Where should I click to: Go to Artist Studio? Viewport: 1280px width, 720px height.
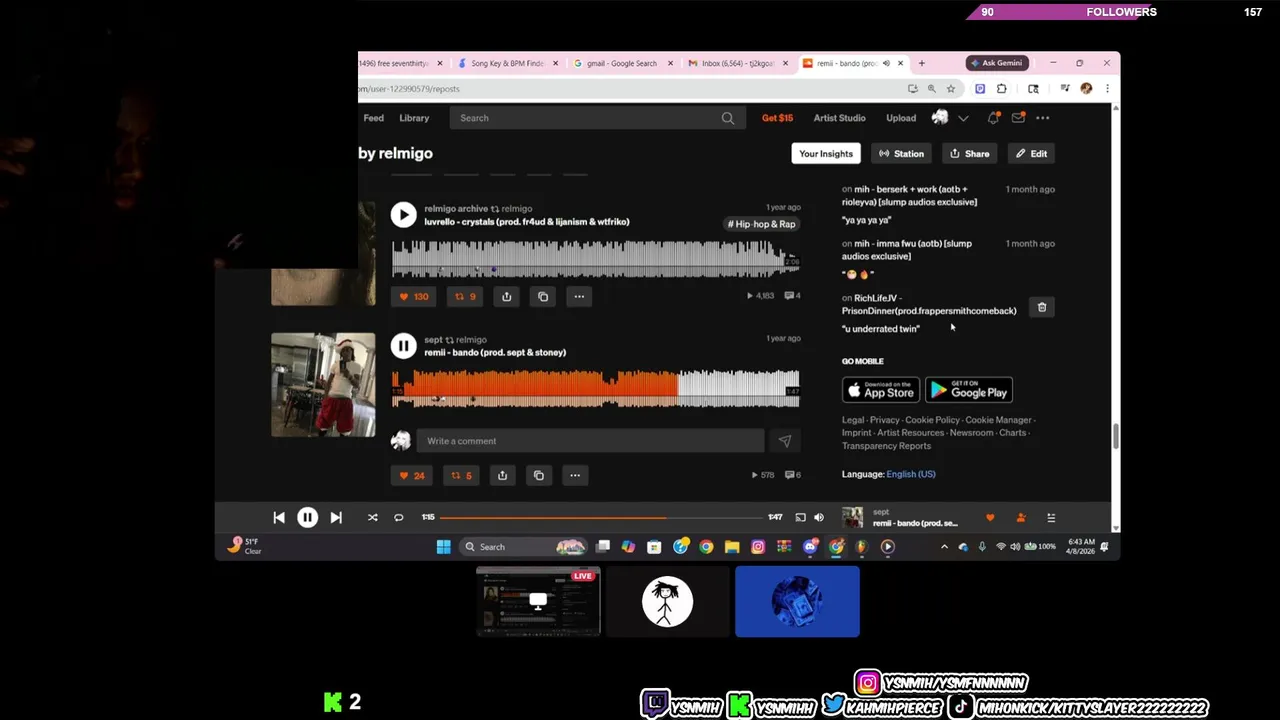point(839,118)
